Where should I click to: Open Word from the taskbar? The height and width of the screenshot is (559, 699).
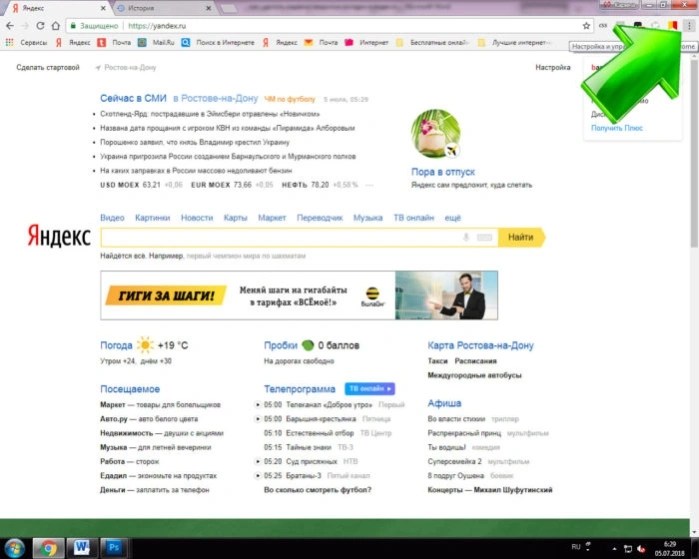82,547
